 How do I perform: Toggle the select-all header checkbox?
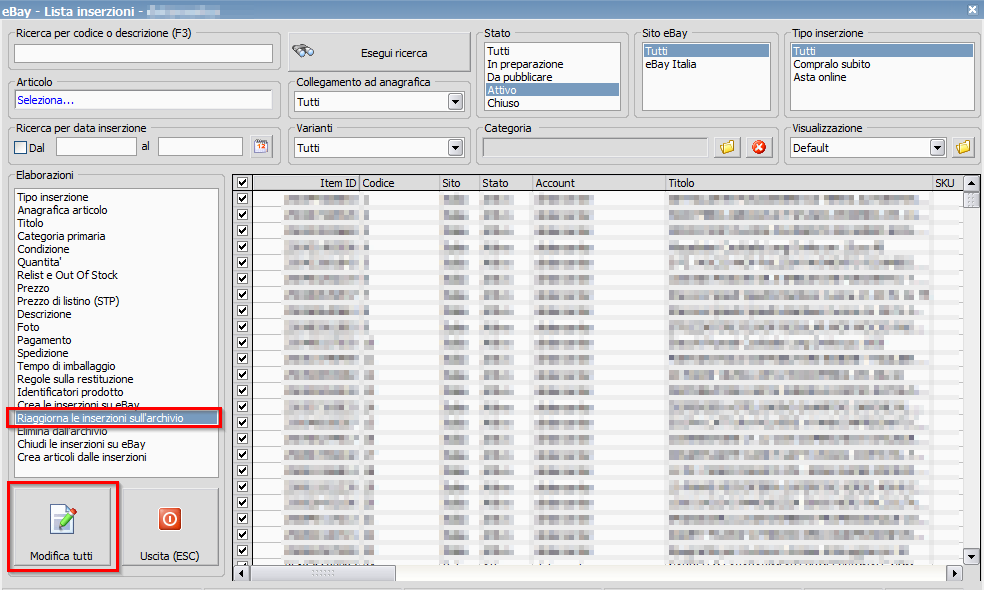[x=242, y=183]
